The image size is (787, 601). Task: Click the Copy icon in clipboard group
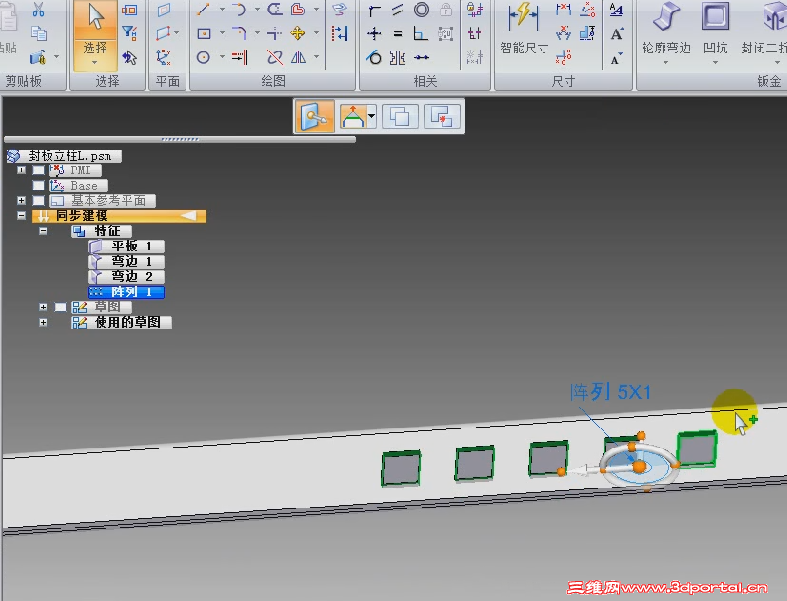[39, 33]
